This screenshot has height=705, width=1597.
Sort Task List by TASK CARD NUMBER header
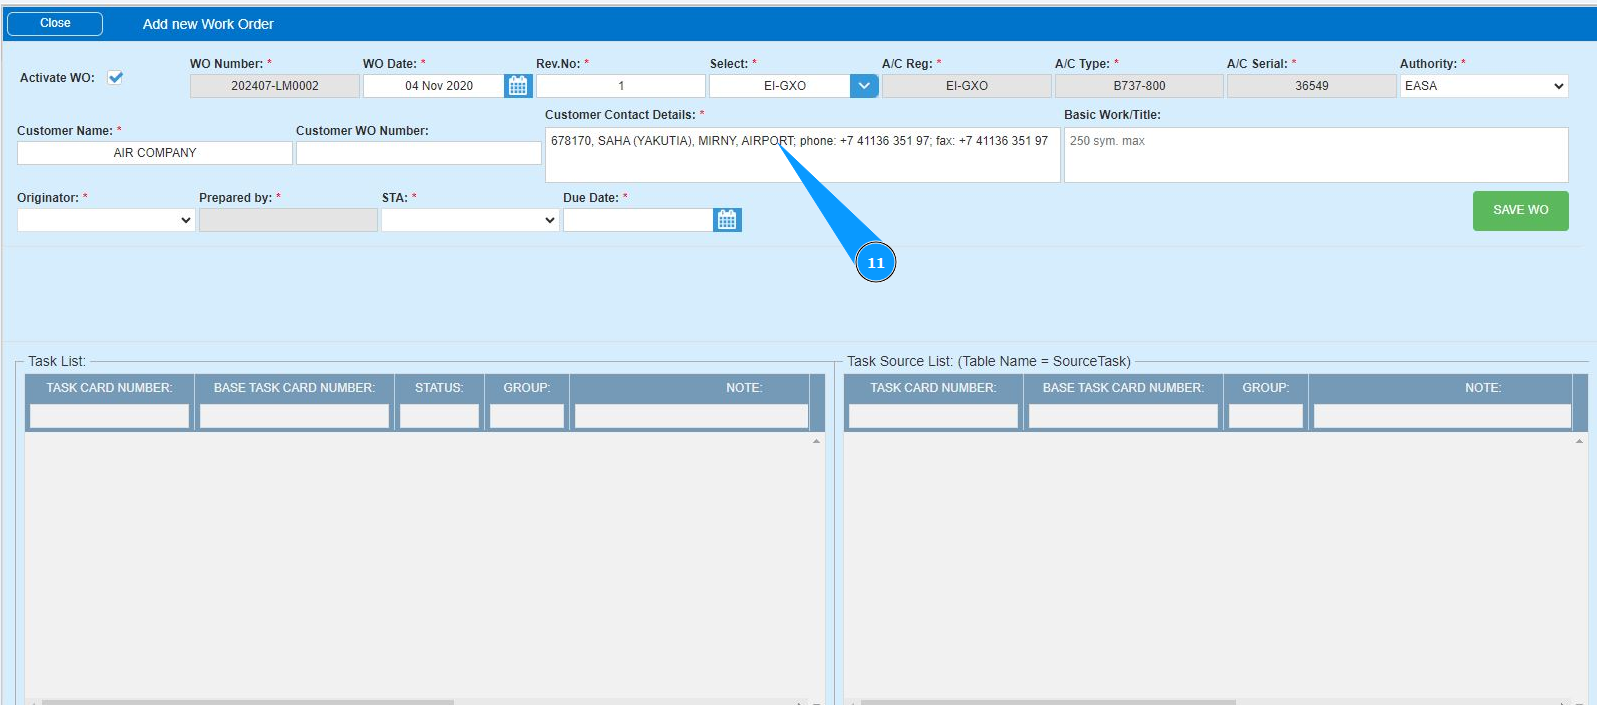pyautogui.click(x=109, y=388)
